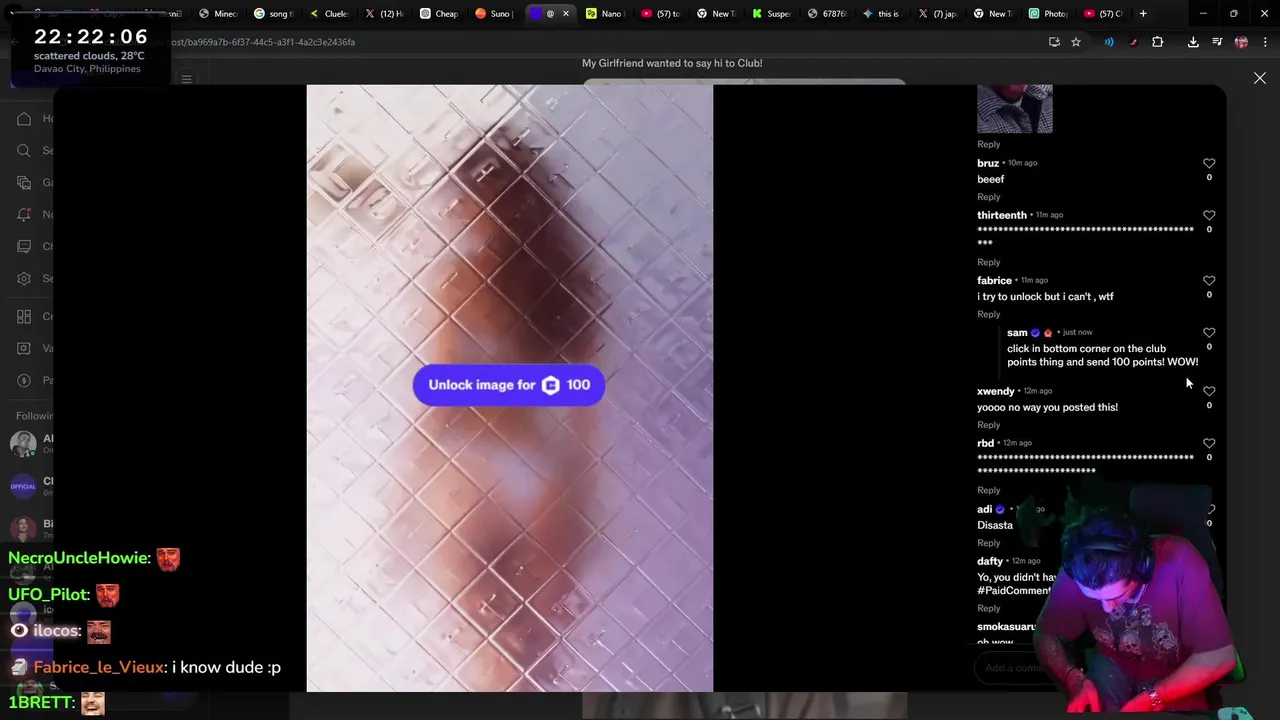The height and width of the screenshot is (720, 1280).
Task: Like xwendy's comment with the heart
Action: click(1209, 391)
